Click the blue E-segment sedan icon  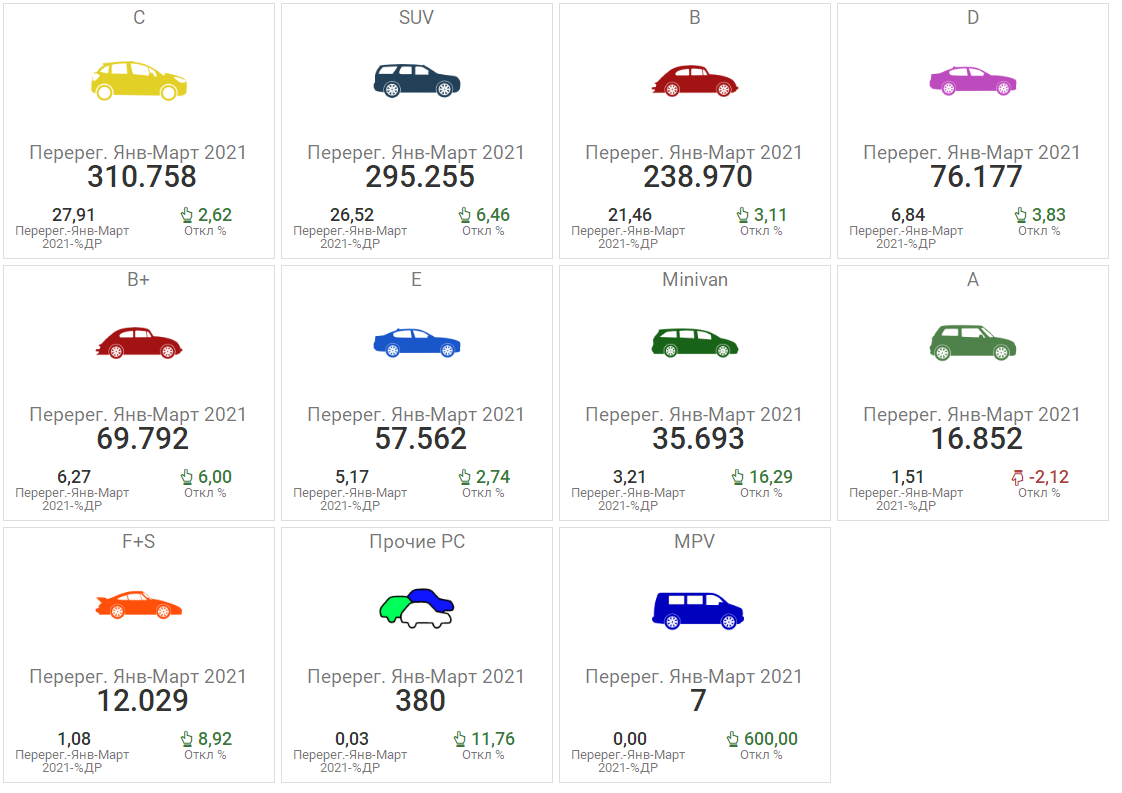(x=417, y=343)
